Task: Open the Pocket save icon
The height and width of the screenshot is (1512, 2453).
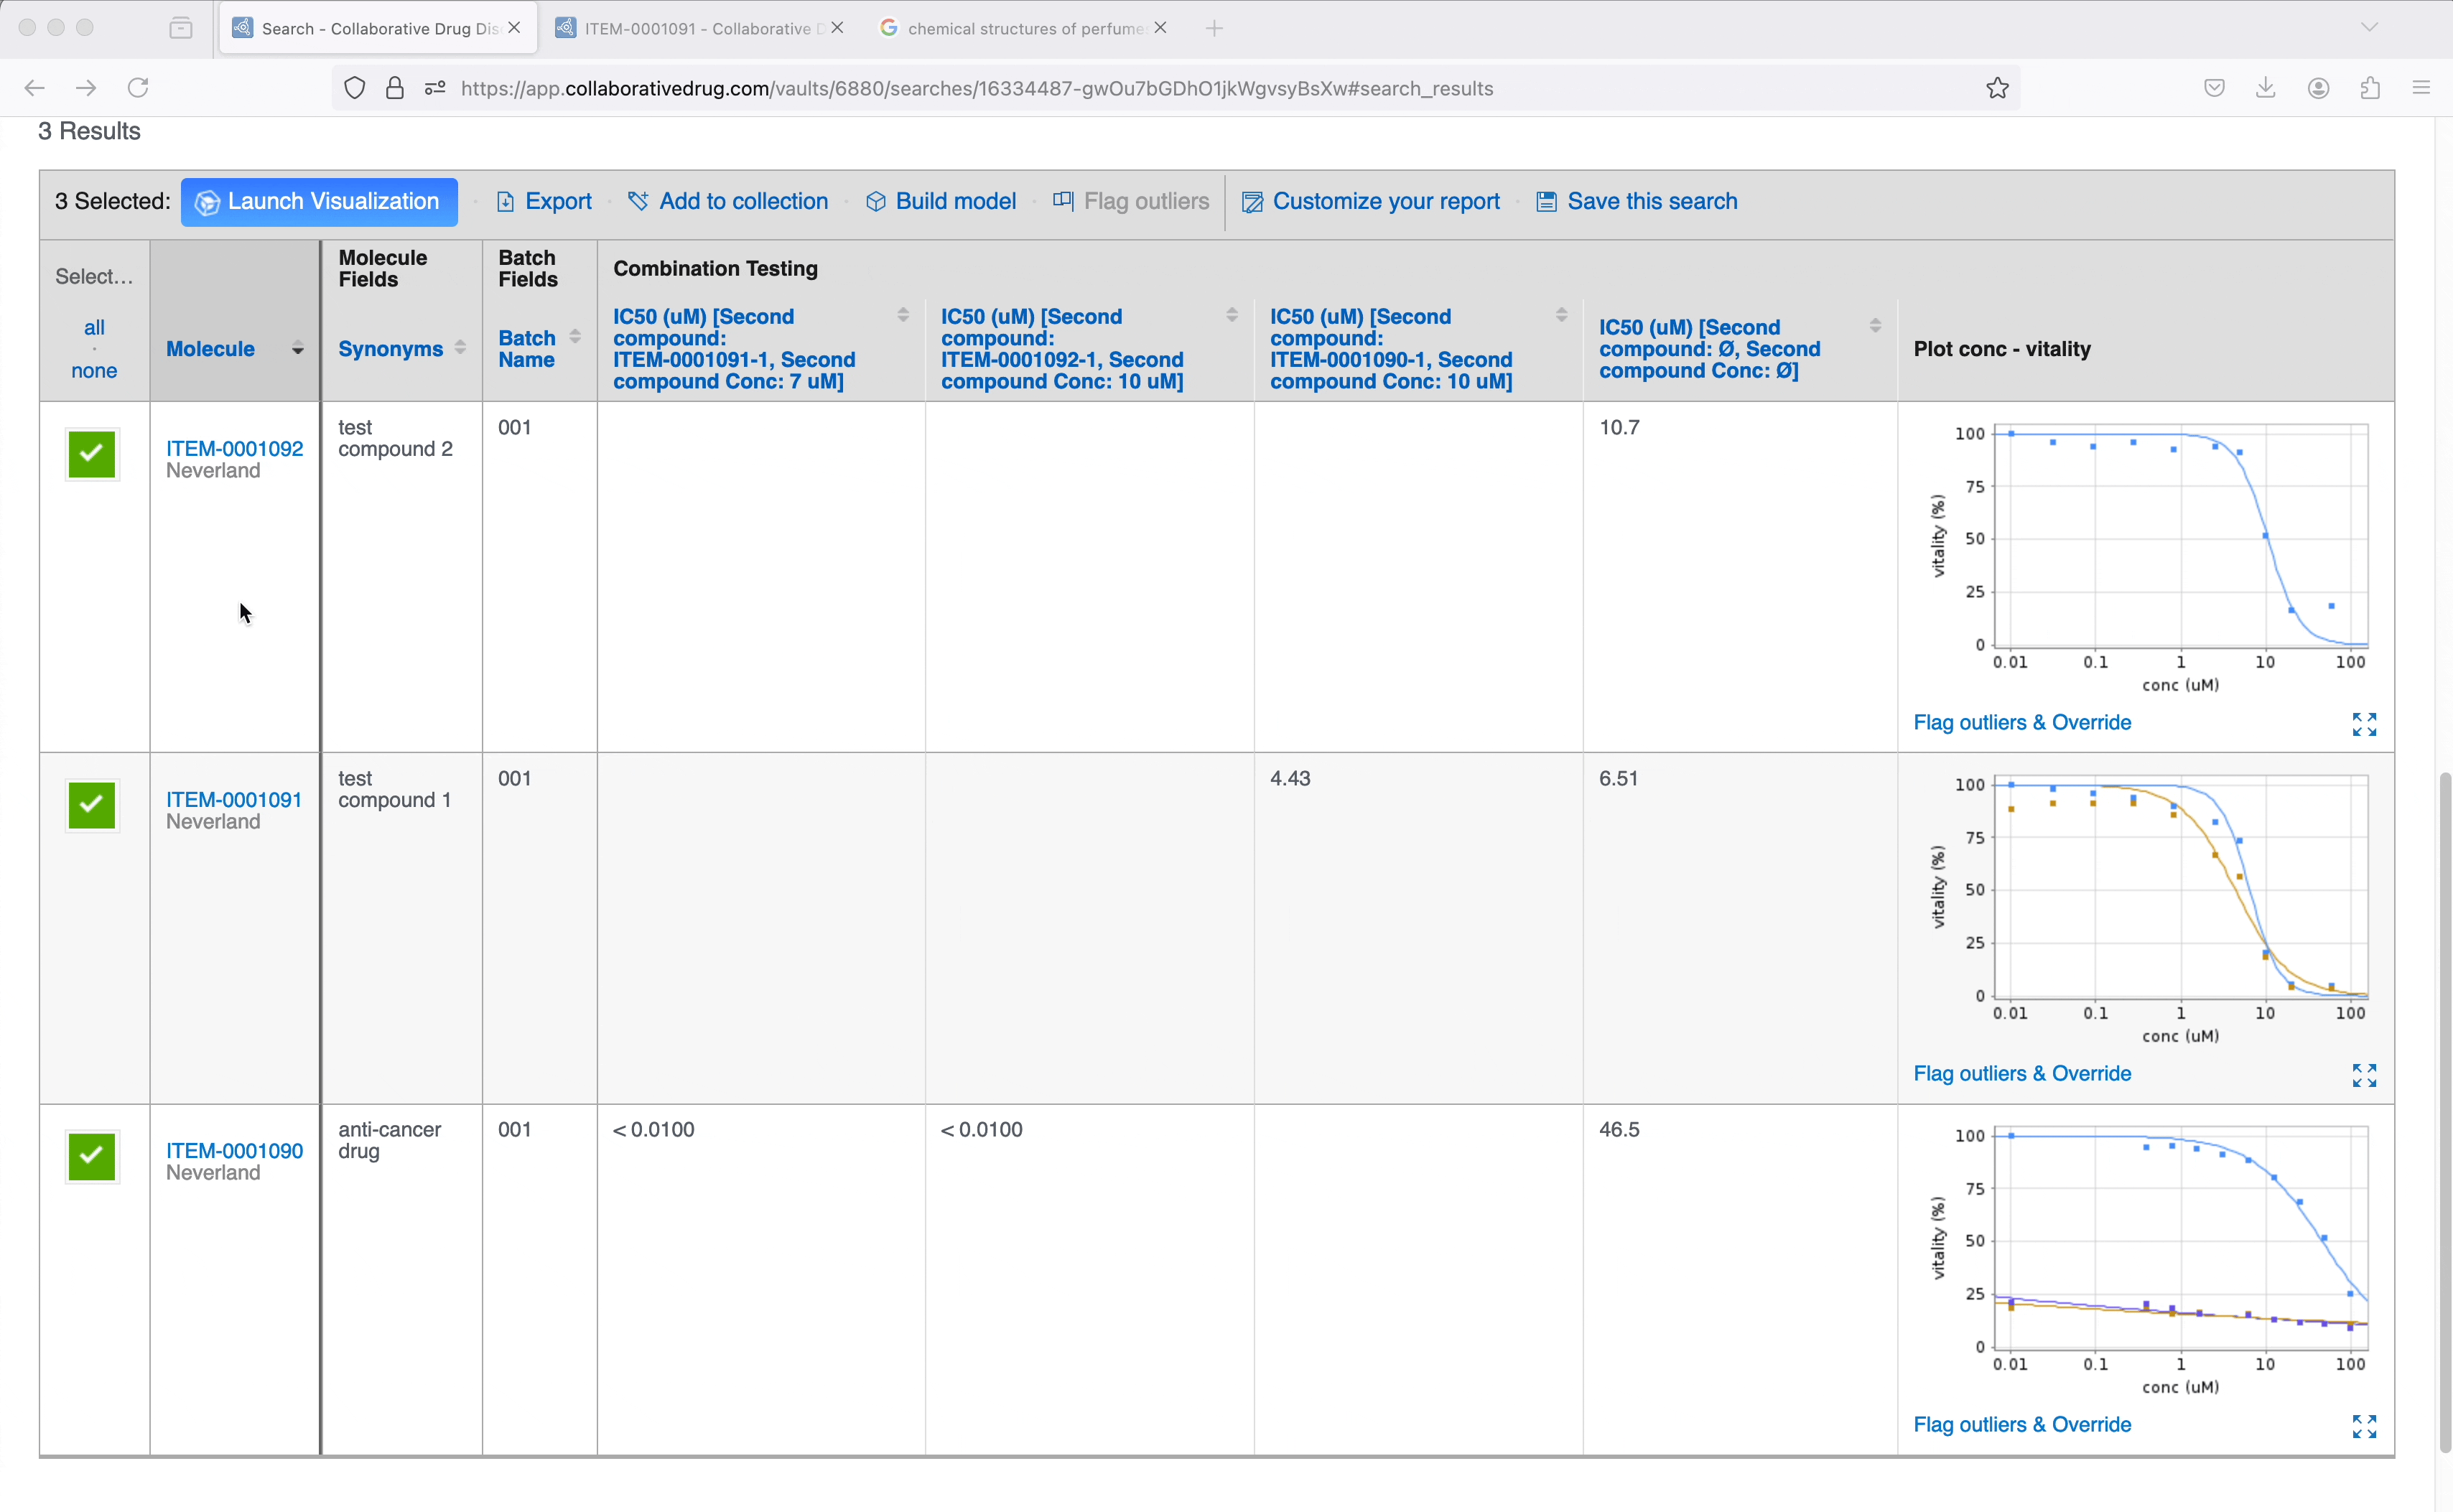Action: (x=2214, y=88)
